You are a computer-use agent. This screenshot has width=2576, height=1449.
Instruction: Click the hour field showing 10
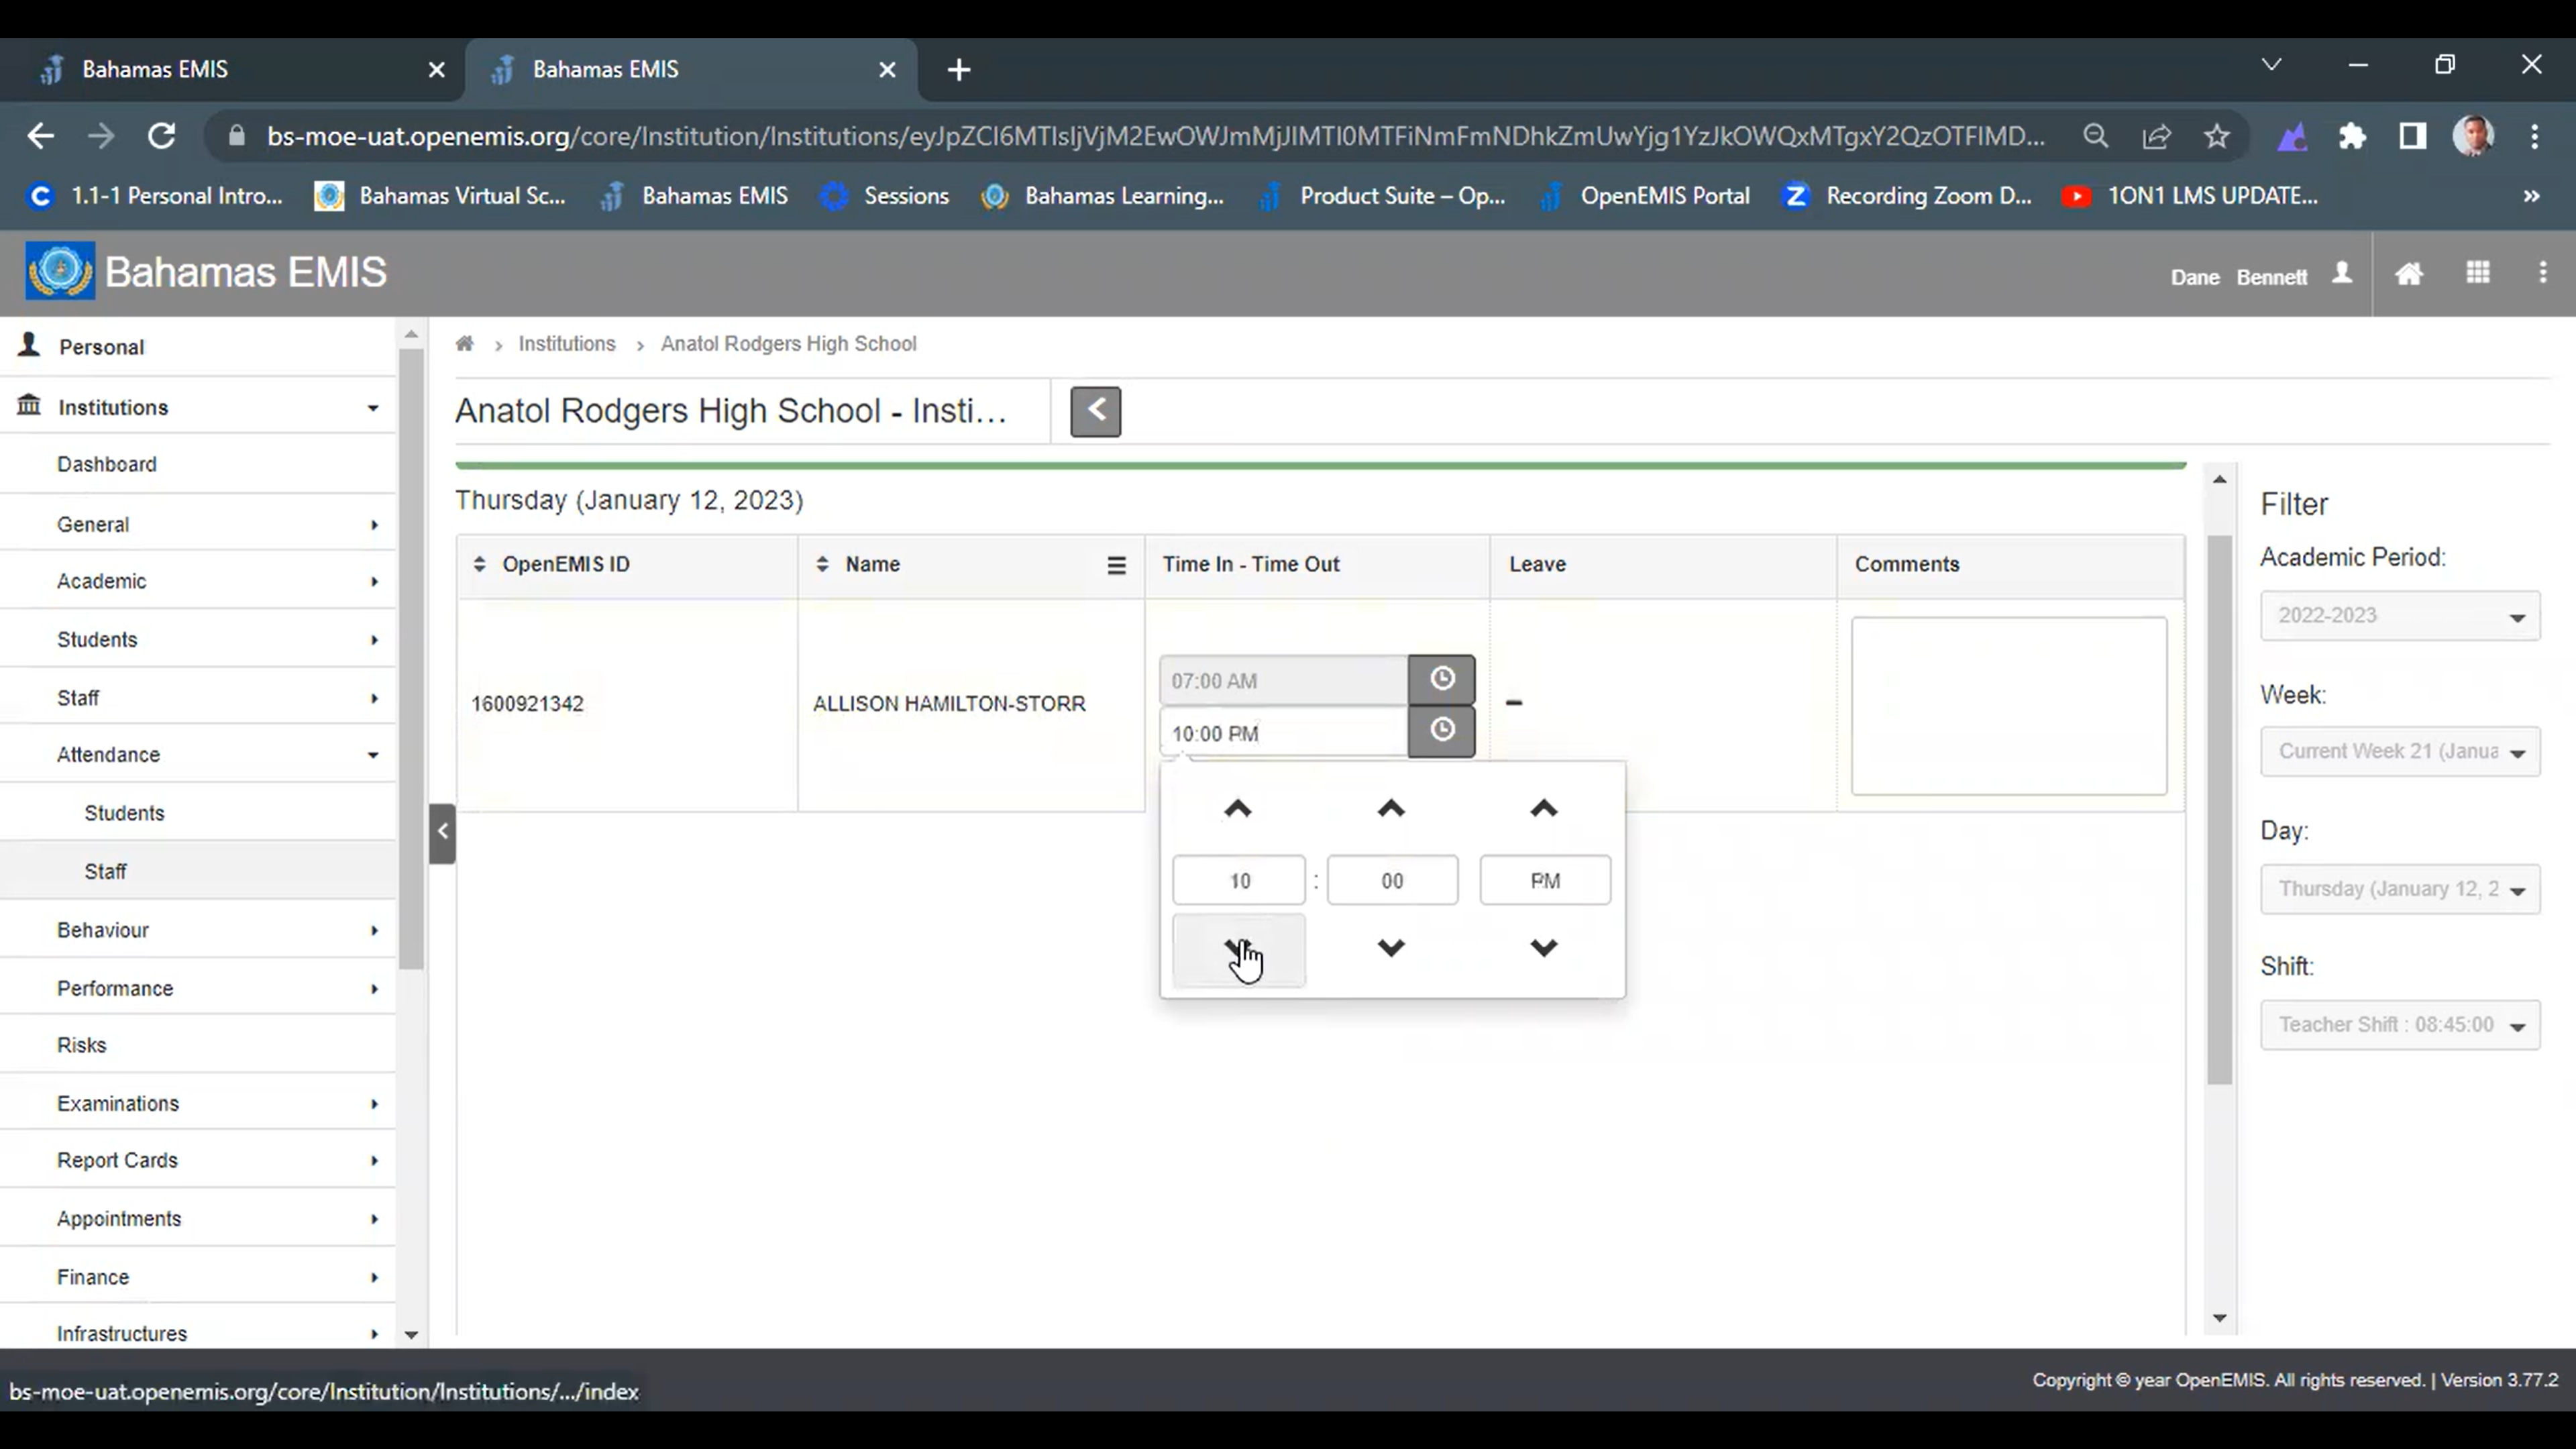point(1239,880)
